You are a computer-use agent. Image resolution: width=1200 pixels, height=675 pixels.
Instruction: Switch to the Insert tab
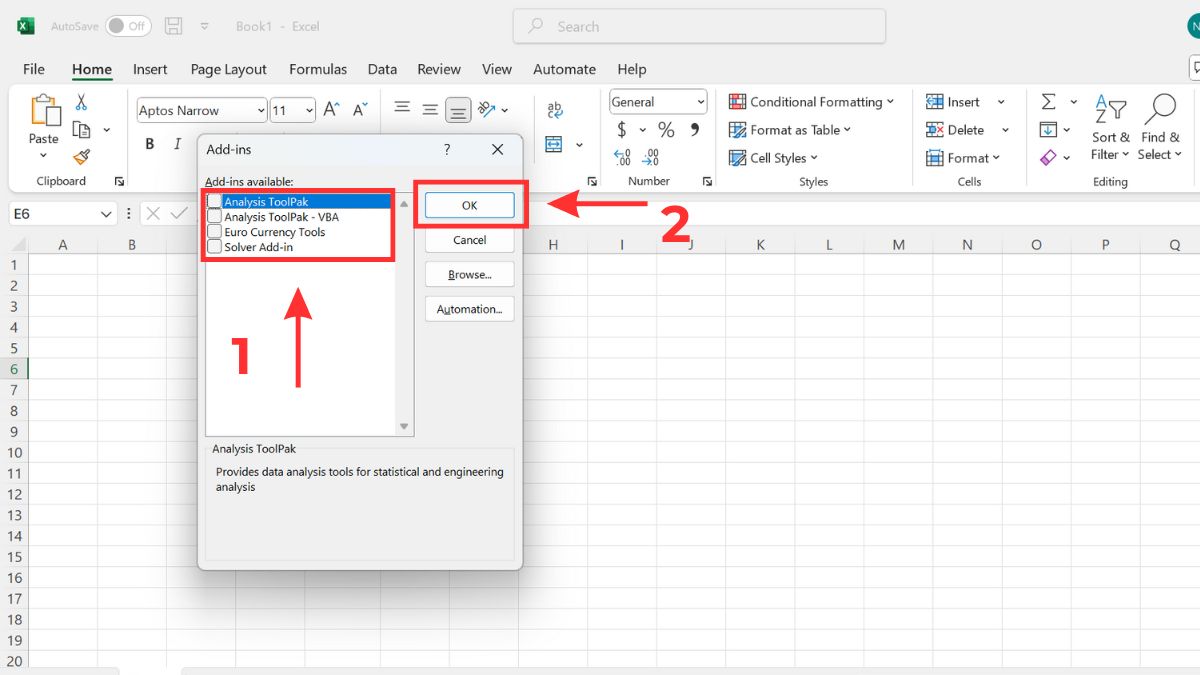pyautogui.click(x=150, y=69)
